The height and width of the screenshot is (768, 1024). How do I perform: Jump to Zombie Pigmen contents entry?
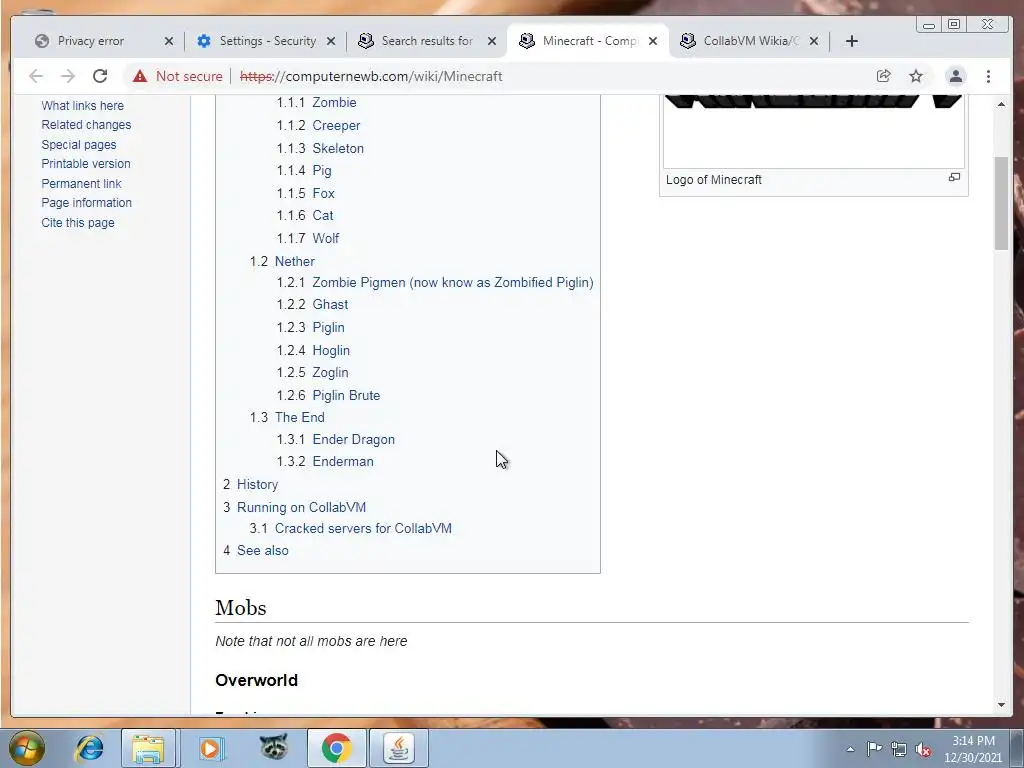(x=435, y=283)
